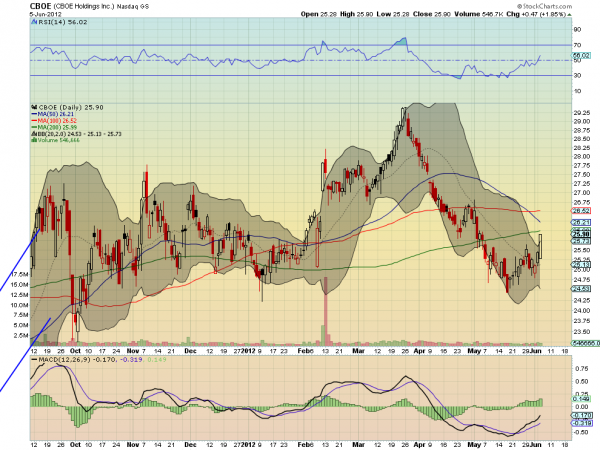Image resolution: width=600 pixels, height=450 pixels.
Task: Click the green Volume 546,666 legend entry
Action: (x=58, y=140)
